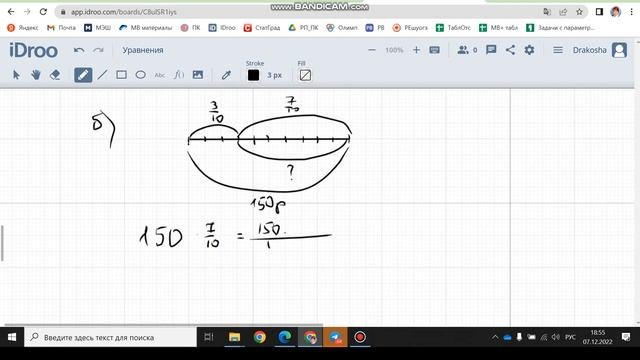Open the fill color swatch
The image size is (640, 360).
pos(305,75)
